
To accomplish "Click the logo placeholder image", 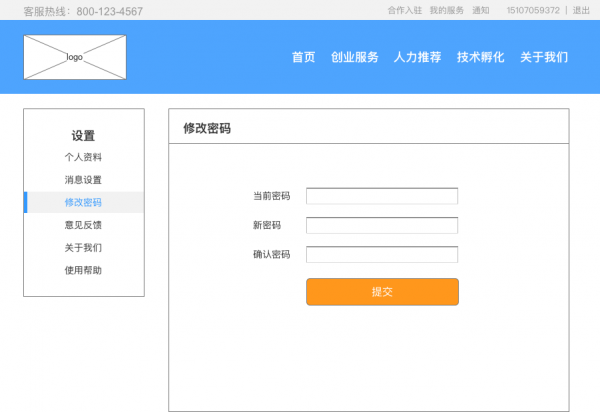I will 75,57.
